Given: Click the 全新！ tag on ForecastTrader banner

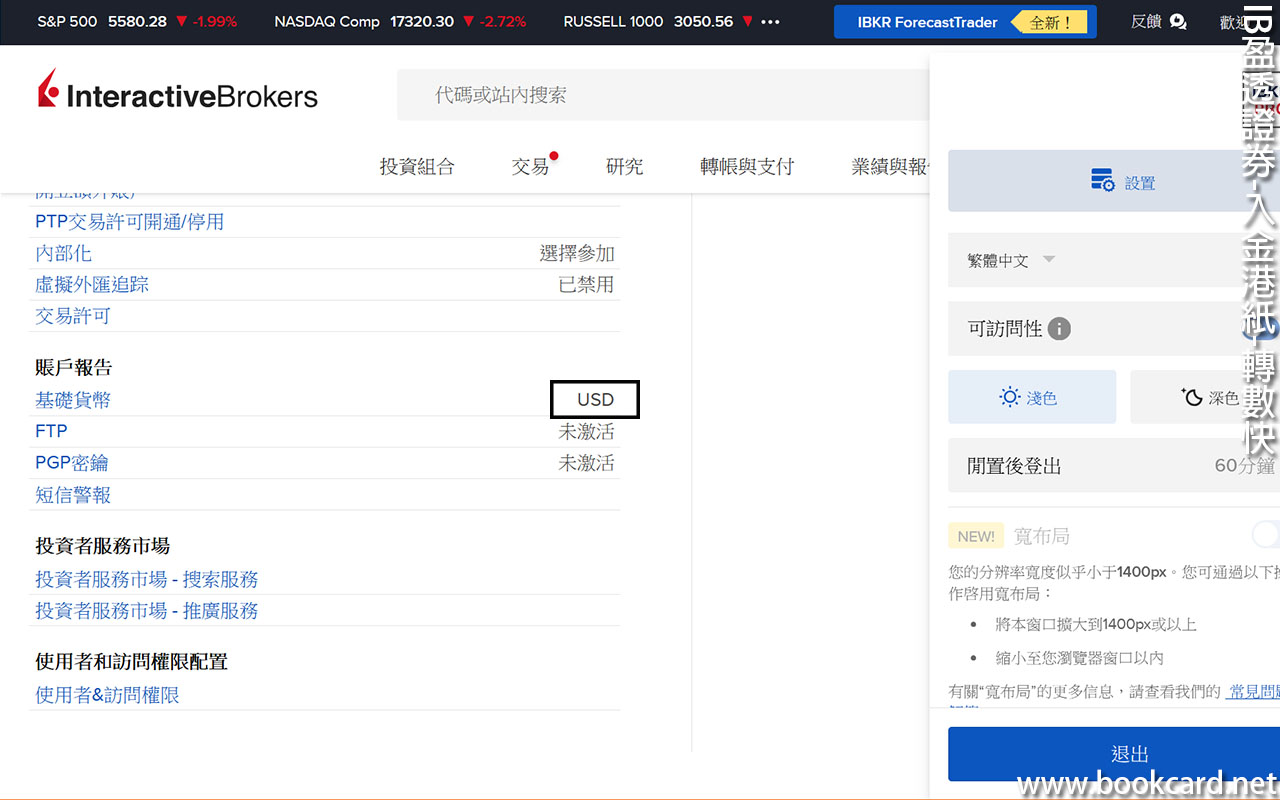Looking at the screenshot, I should tap(1050, 22).
